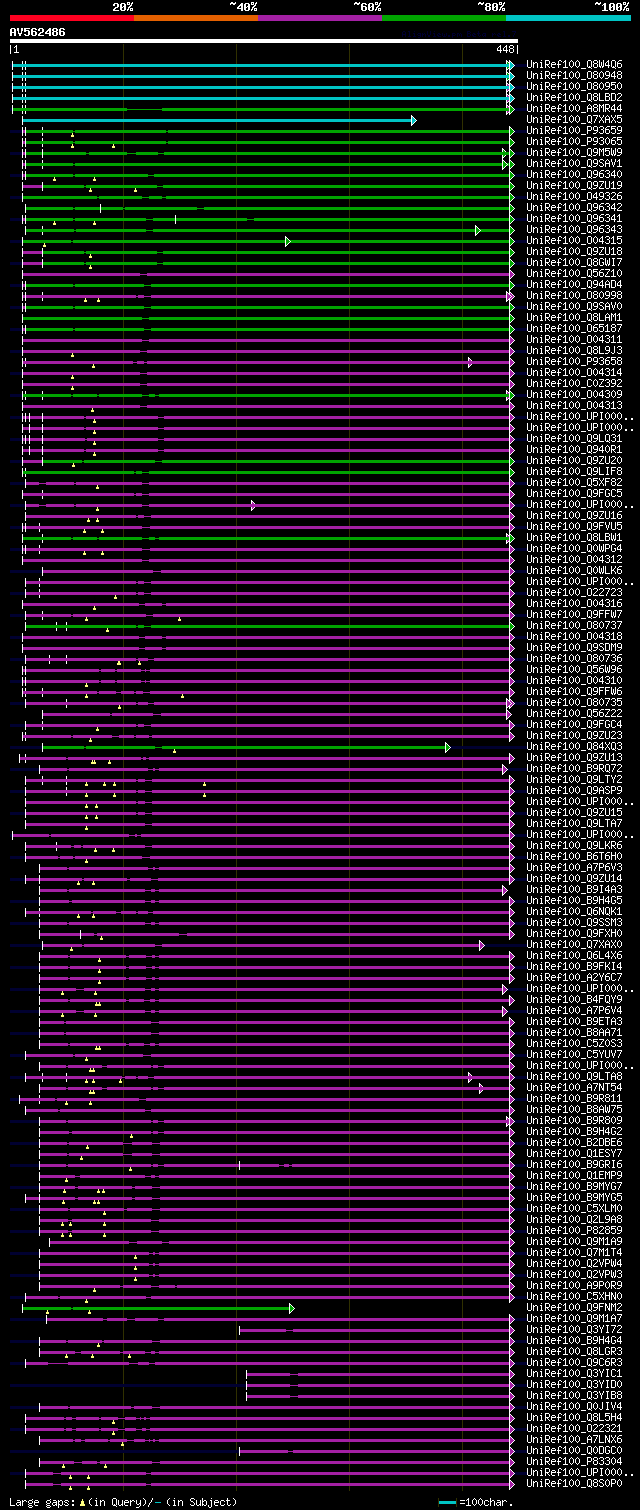Image resolution: width=640 pixels, height=1510 pixels.
Task: Select the UniRef100_C5Z0S3 label
Action: pos(574,1043)
